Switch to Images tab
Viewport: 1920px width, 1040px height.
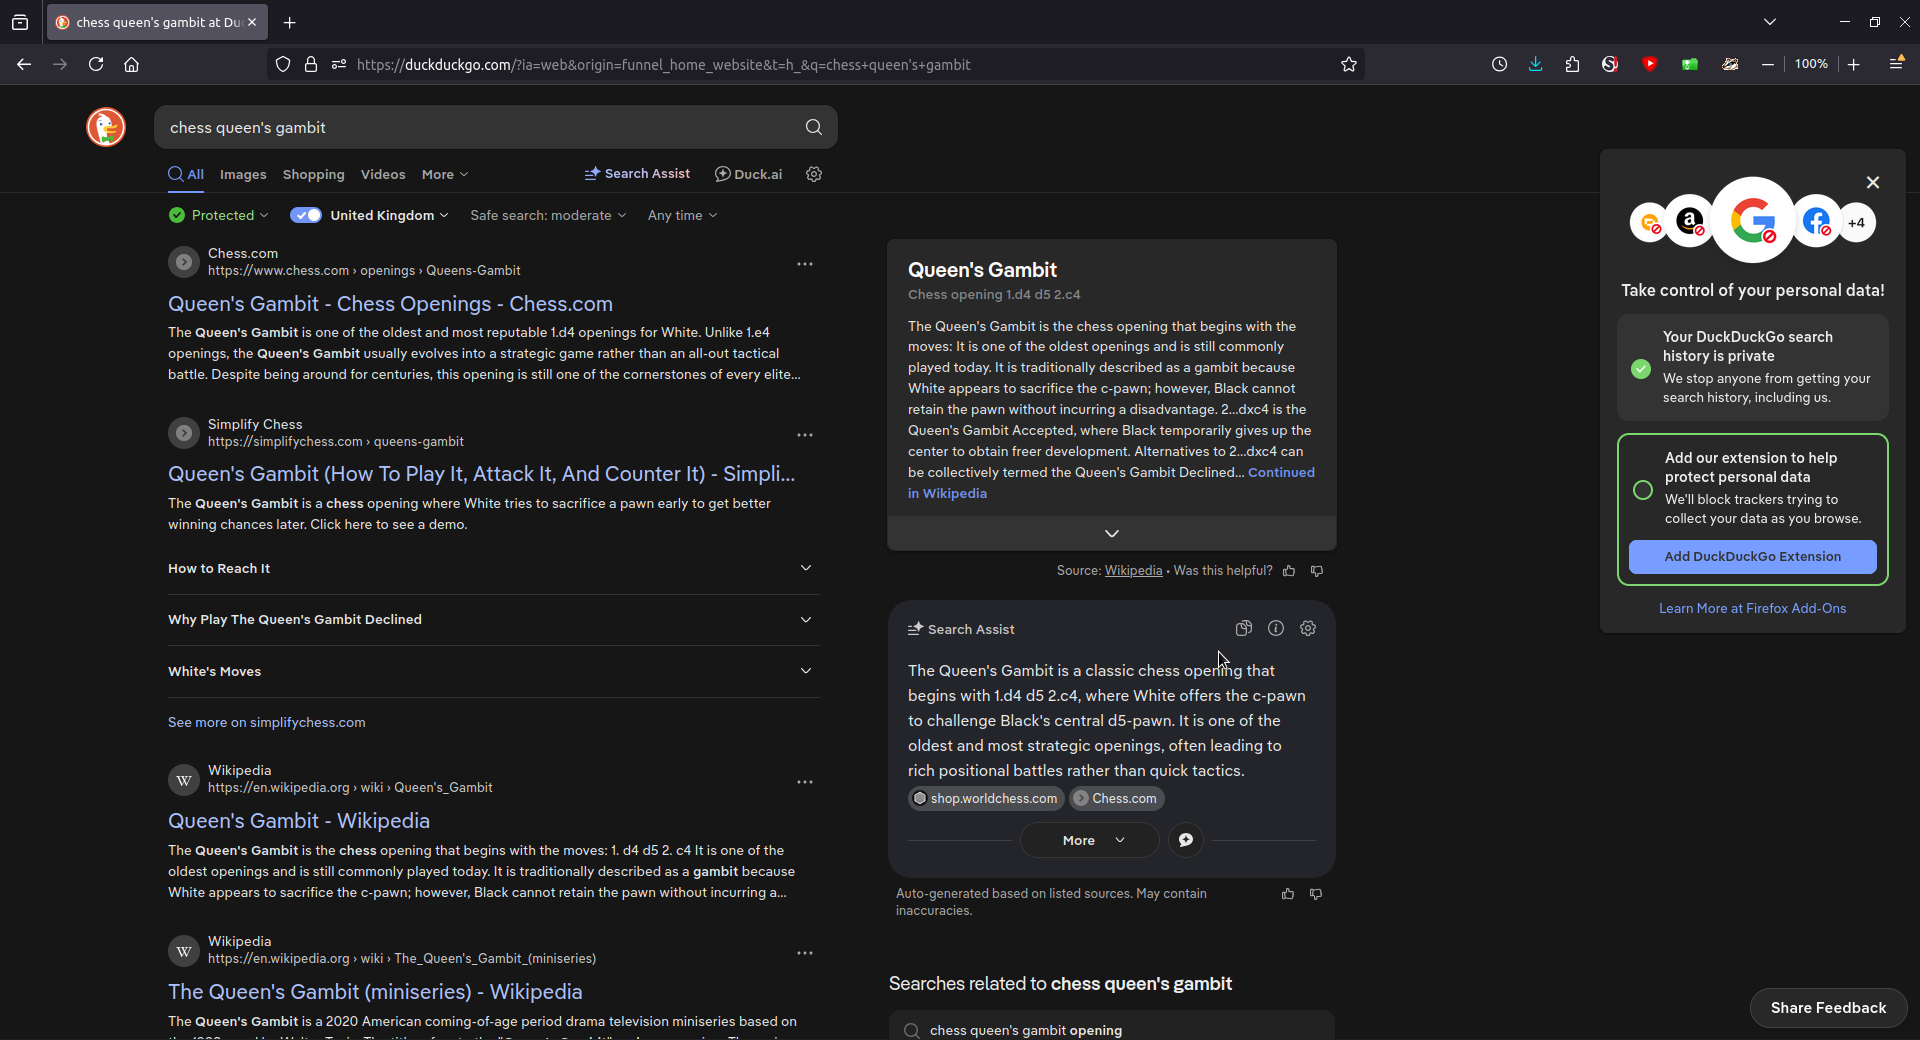coord(243,174)
